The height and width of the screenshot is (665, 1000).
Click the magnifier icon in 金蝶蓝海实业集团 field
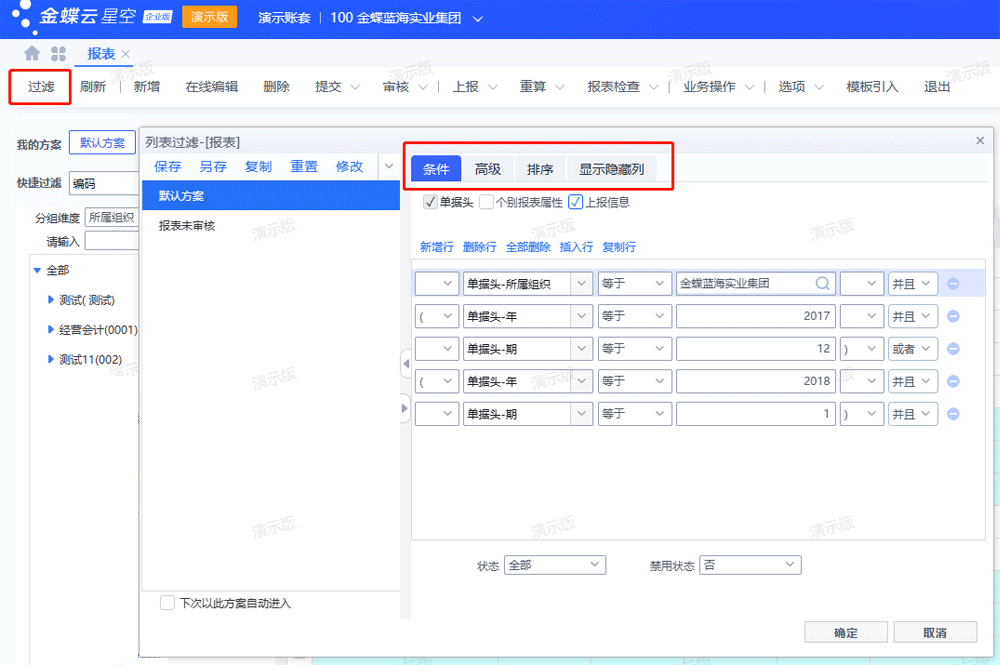click(821, 283)
